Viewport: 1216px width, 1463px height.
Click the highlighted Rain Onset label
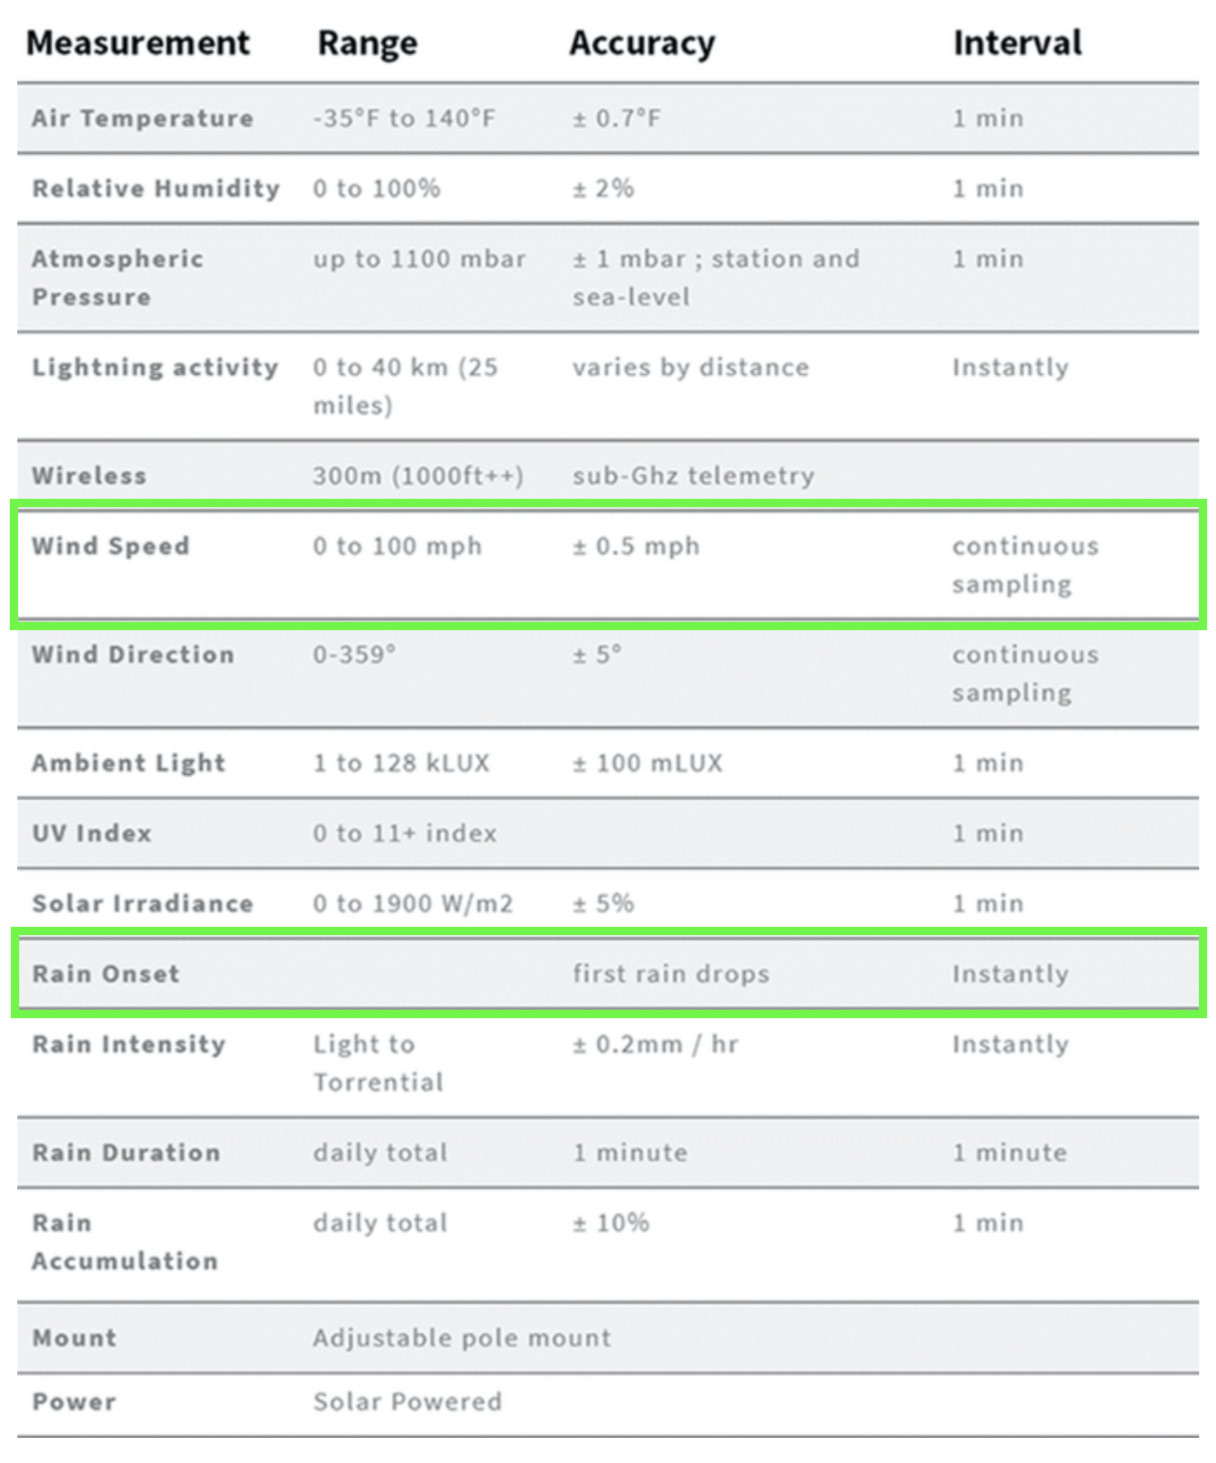point(105,973)
